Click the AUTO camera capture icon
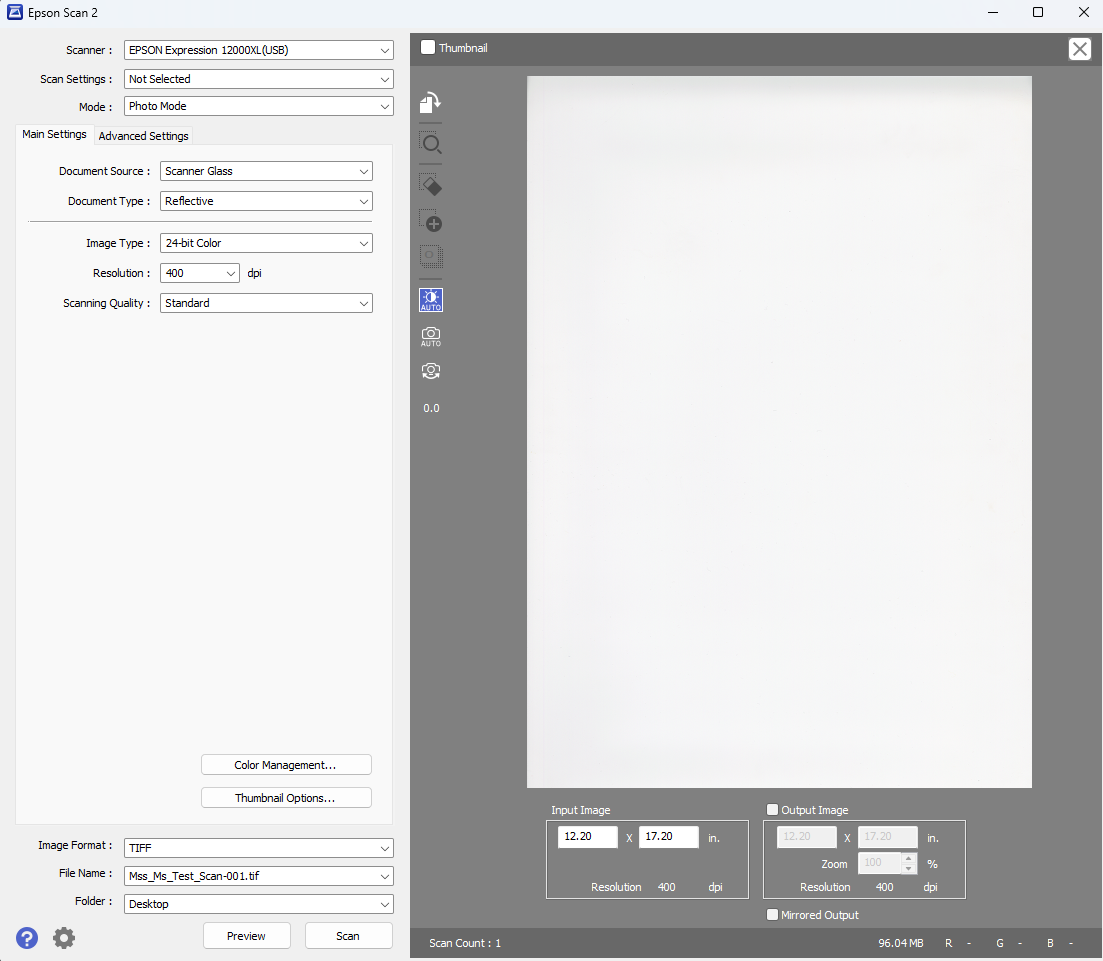 point(430,336)
